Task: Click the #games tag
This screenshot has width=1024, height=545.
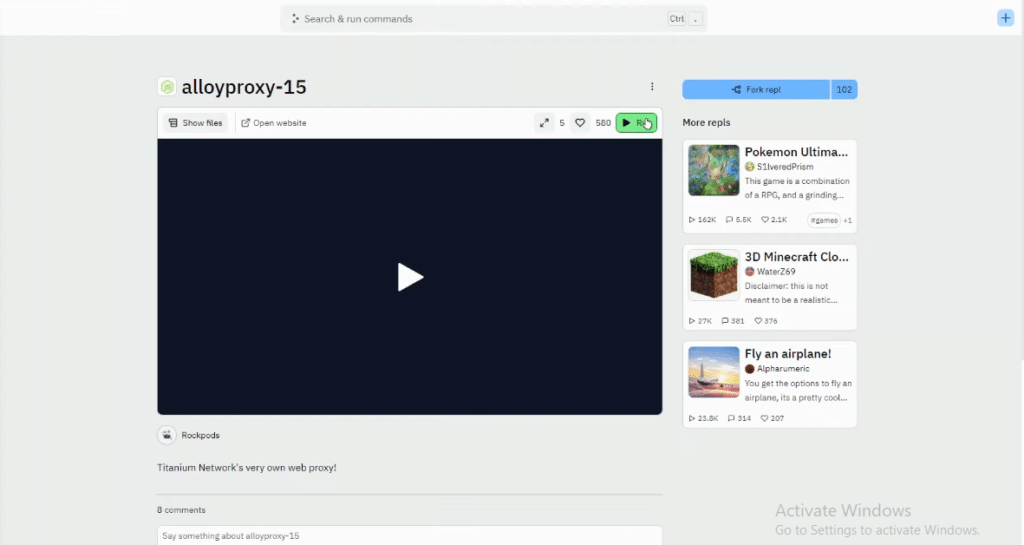Action: click(824, 220)
